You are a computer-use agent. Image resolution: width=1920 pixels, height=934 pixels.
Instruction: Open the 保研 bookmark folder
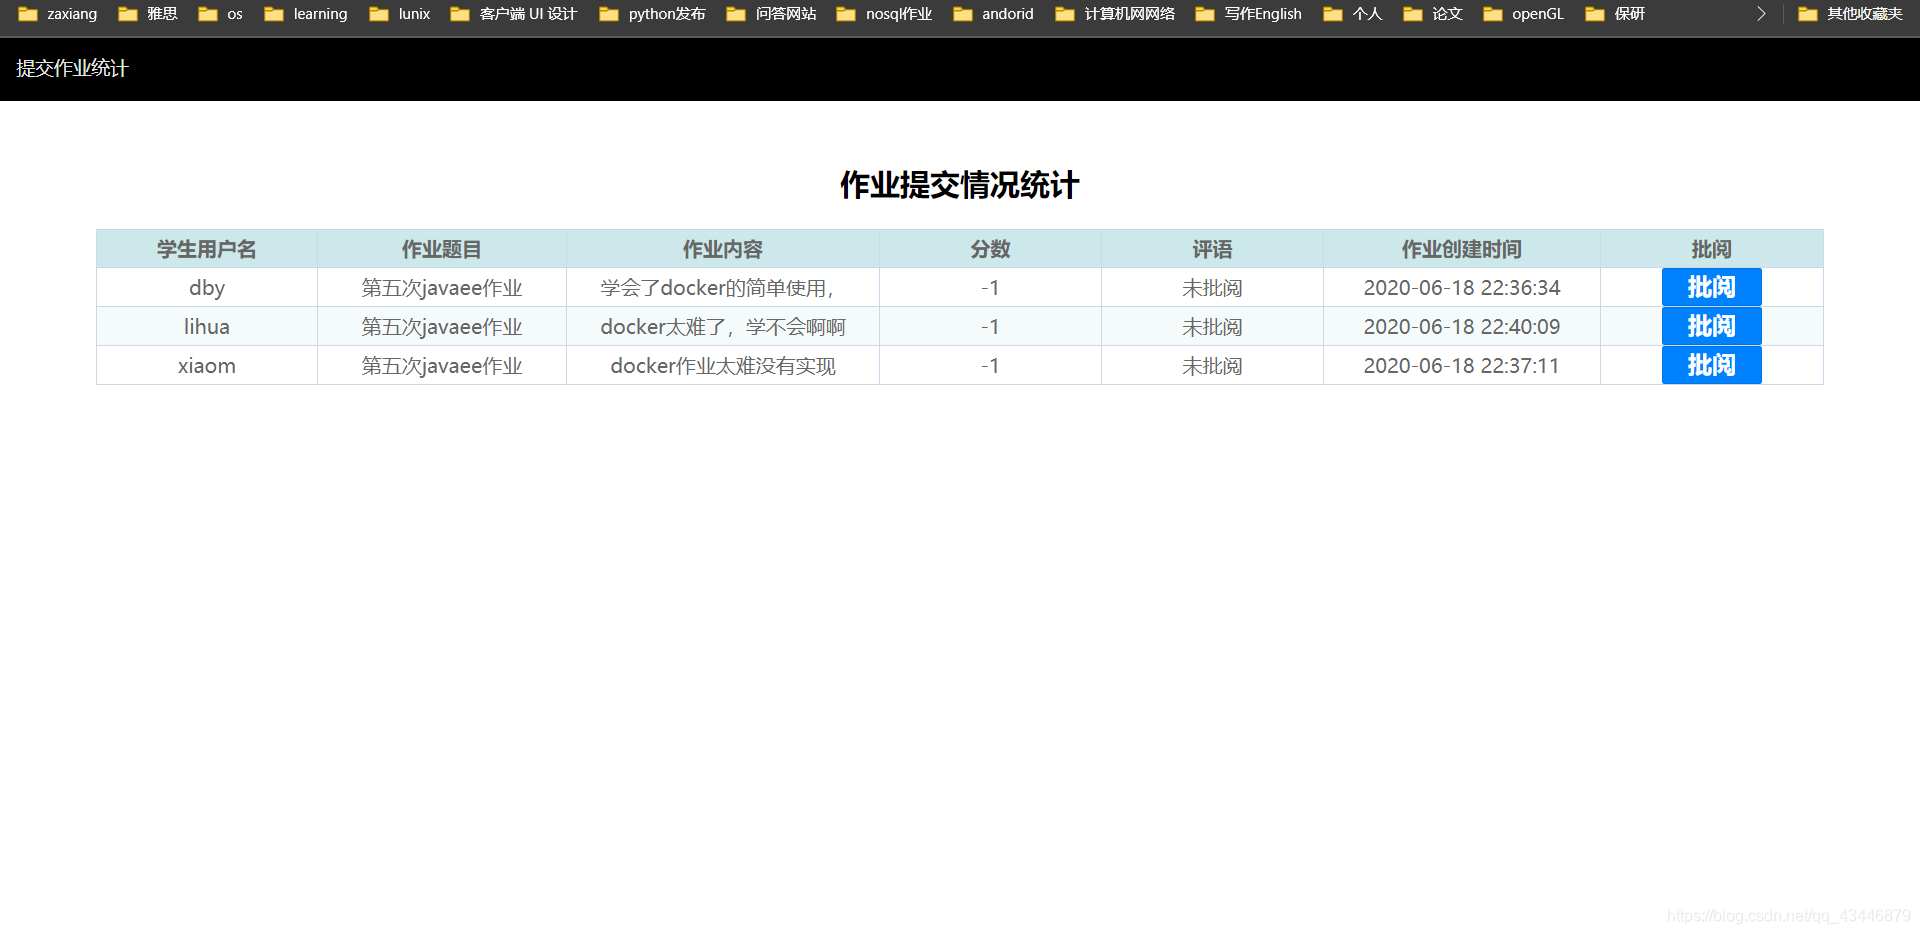(1615, 14)
